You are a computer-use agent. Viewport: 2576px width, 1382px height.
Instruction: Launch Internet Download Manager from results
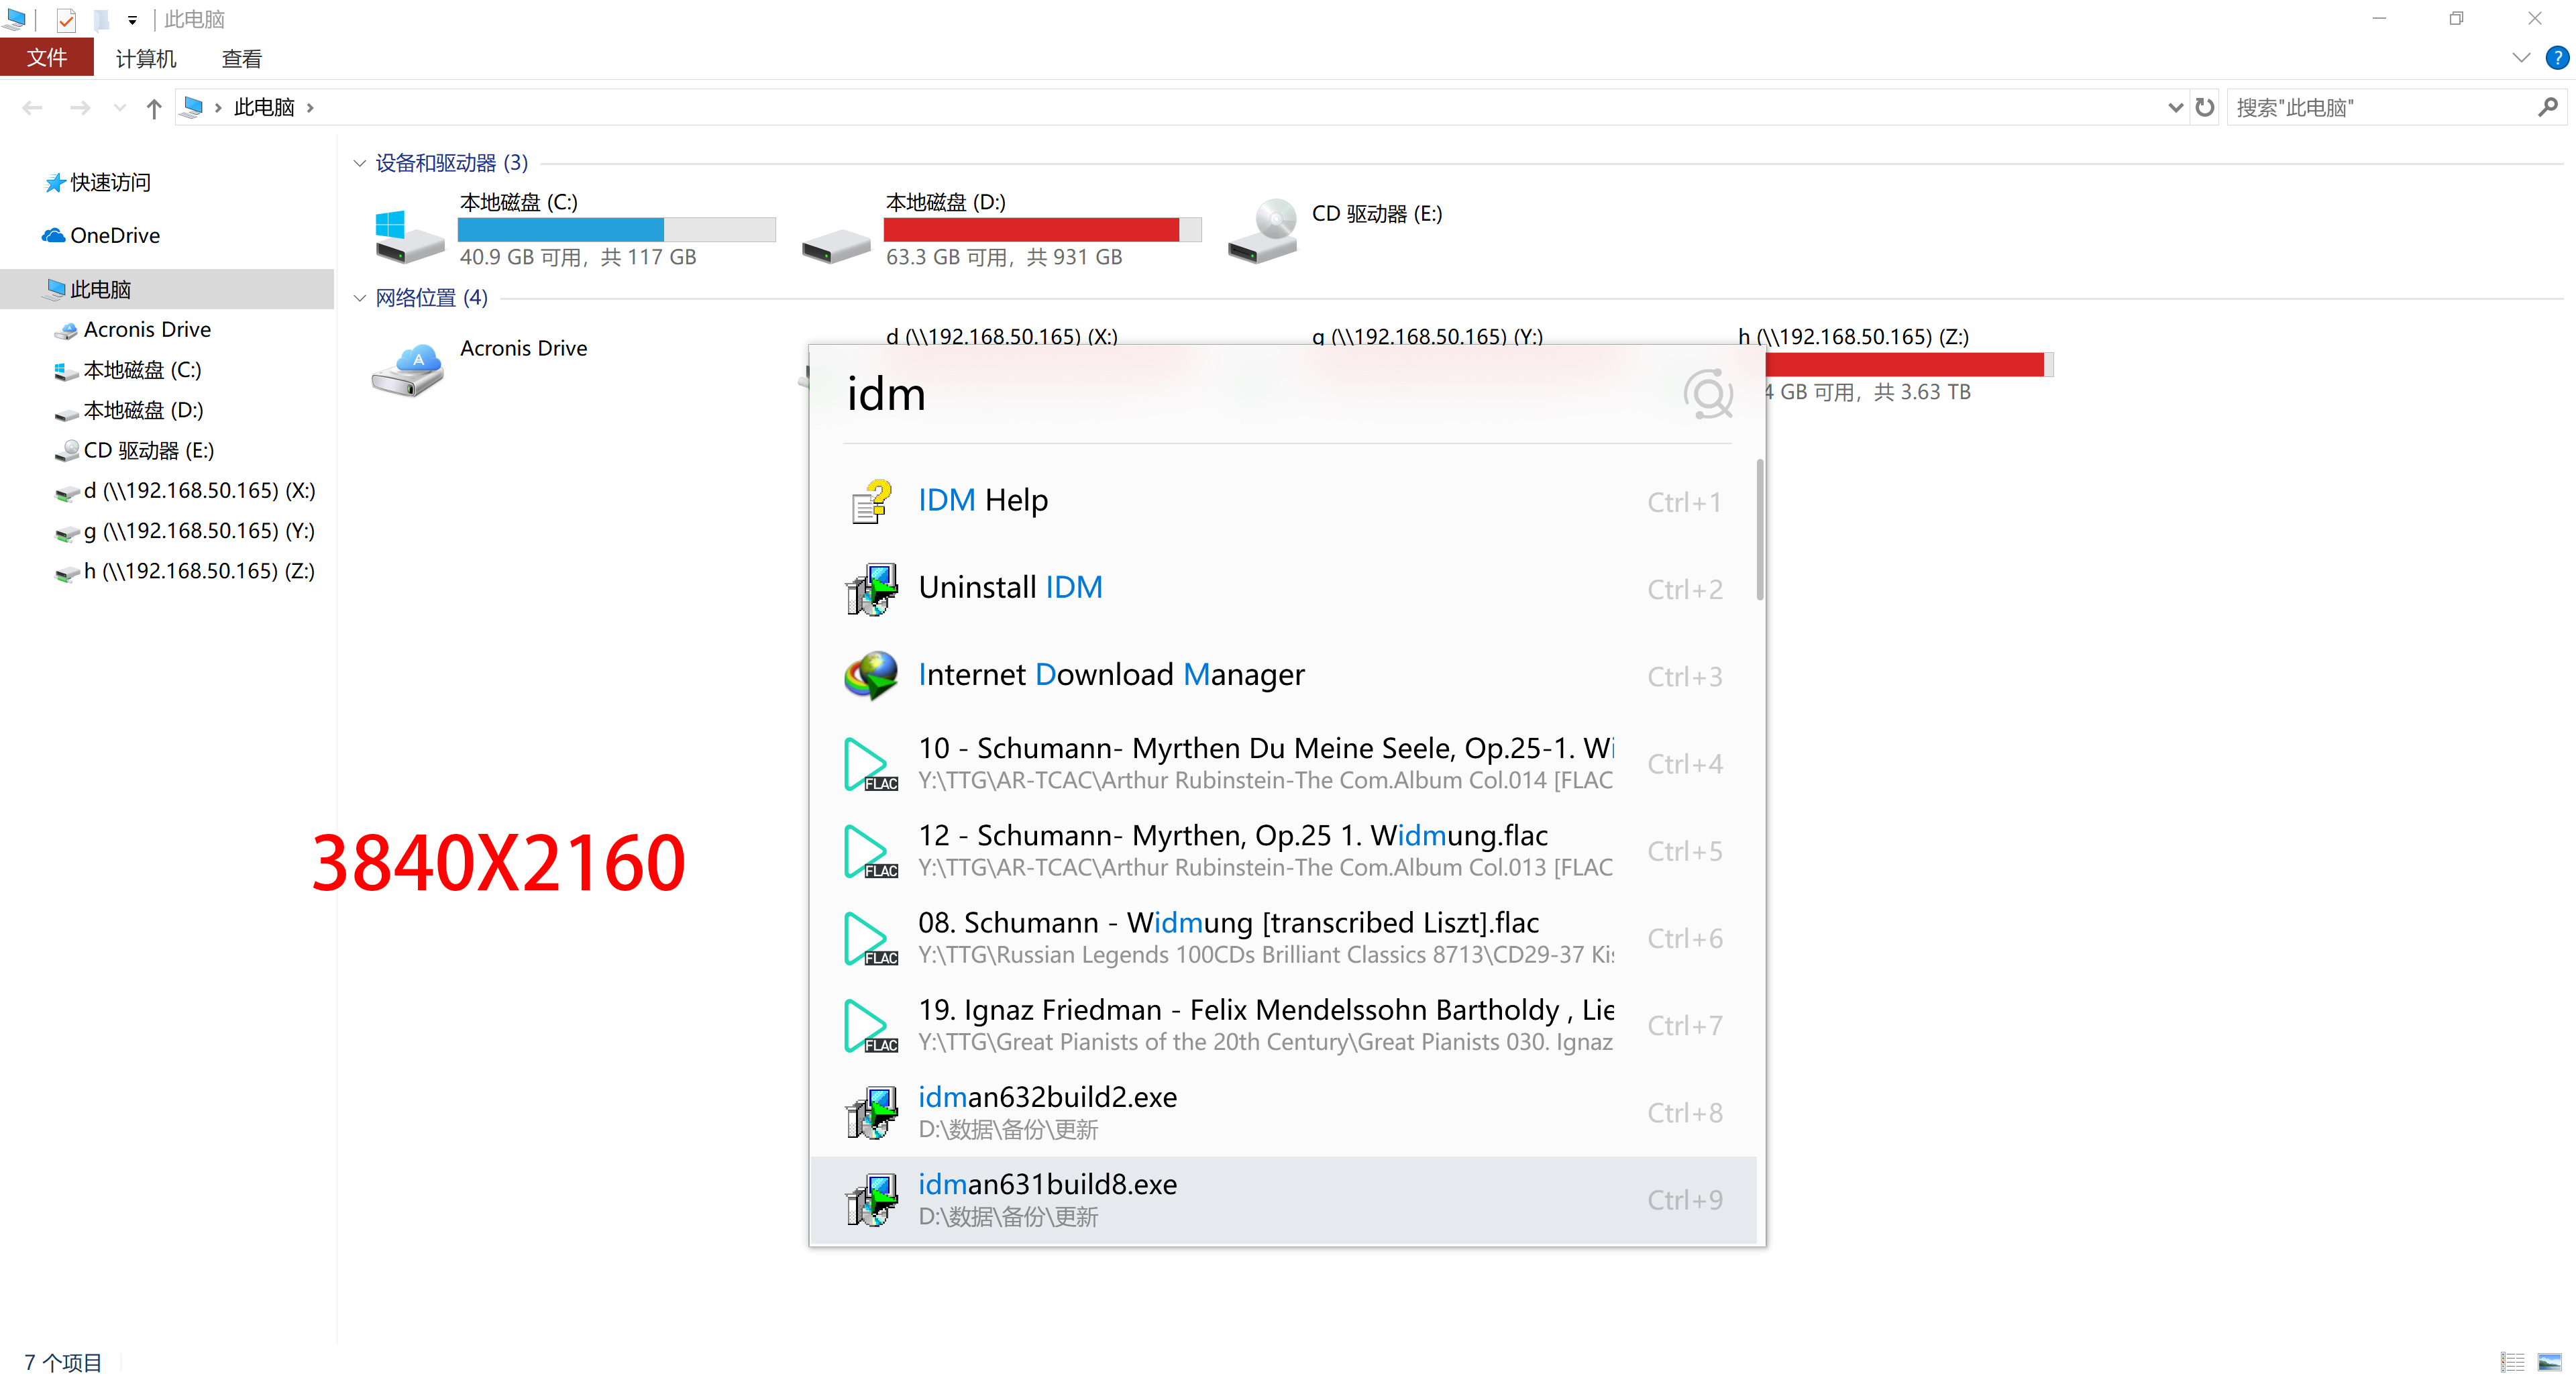1283,676
